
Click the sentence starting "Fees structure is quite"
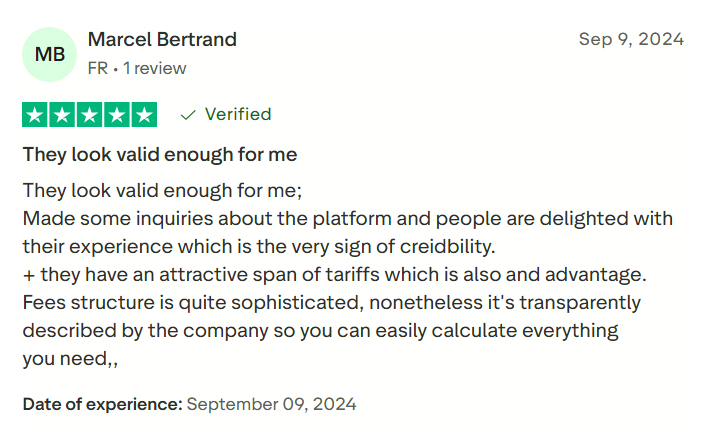click(x=331, y=302)
